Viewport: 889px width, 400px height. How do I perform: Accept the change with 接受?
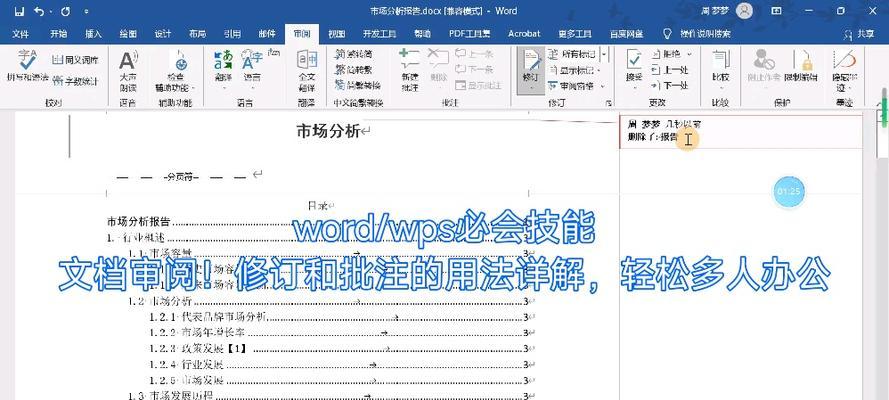click(634, 68)
